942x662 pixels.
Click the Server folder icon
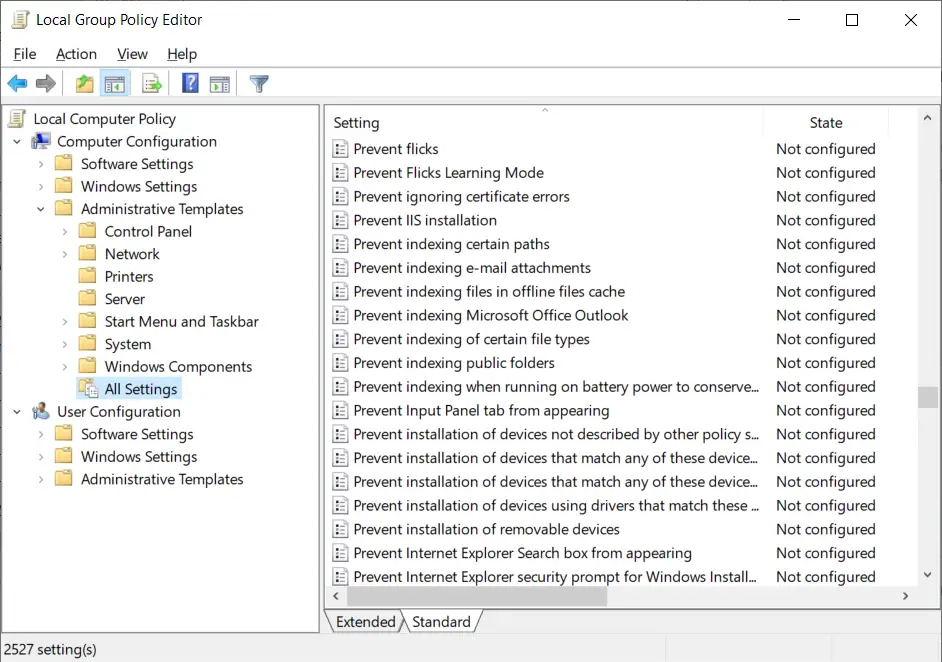coord(87,299)
